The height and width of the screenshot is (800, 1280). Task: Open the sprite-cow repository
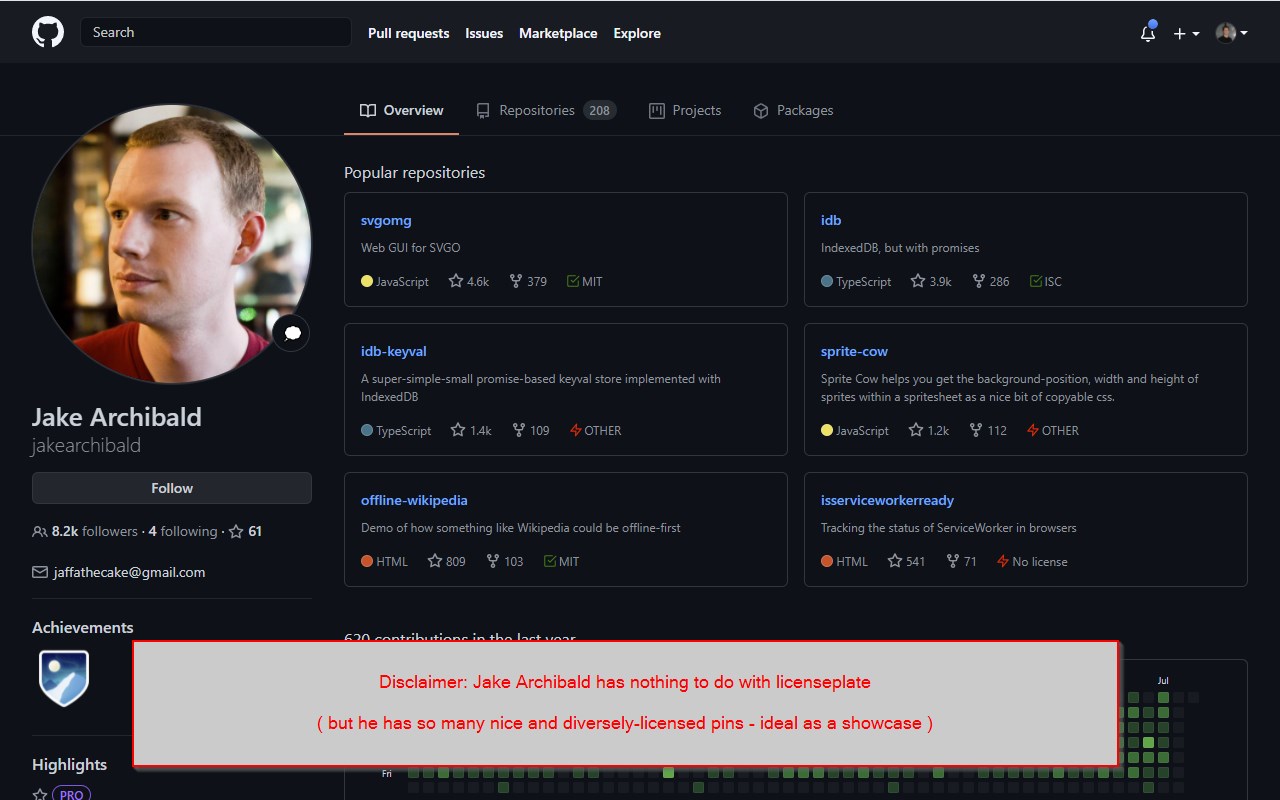pos(854,351)
